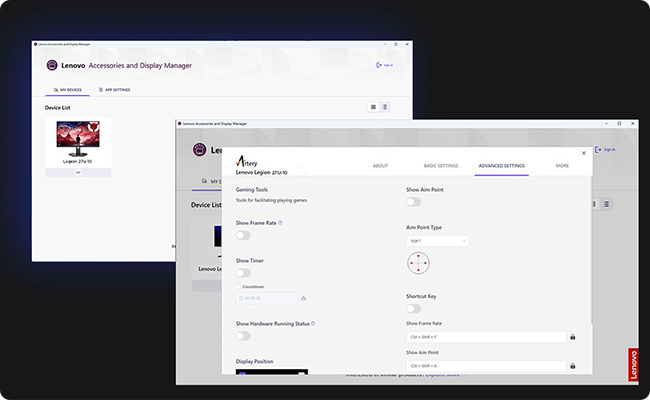This screenshot has width=650, height=400.
Task: Switch to grid view in back window
Action: tap(374, 107)
